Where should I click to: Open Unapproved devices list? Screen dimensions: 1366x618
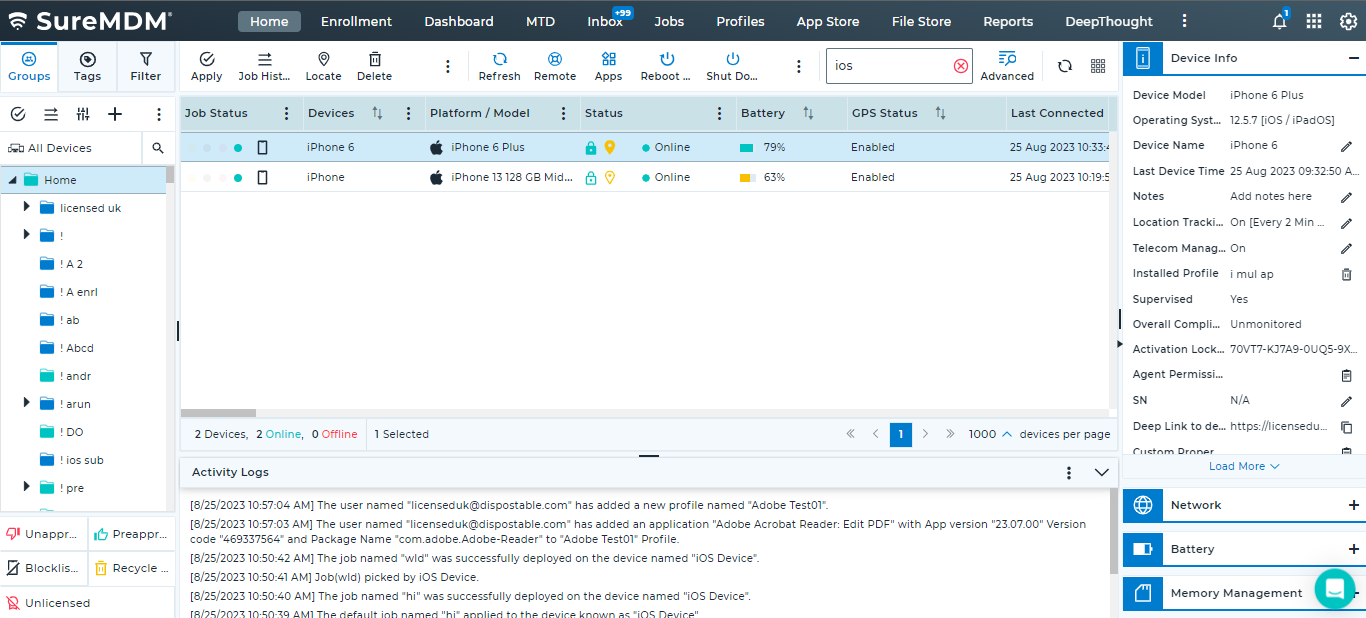tap(44, 534)
